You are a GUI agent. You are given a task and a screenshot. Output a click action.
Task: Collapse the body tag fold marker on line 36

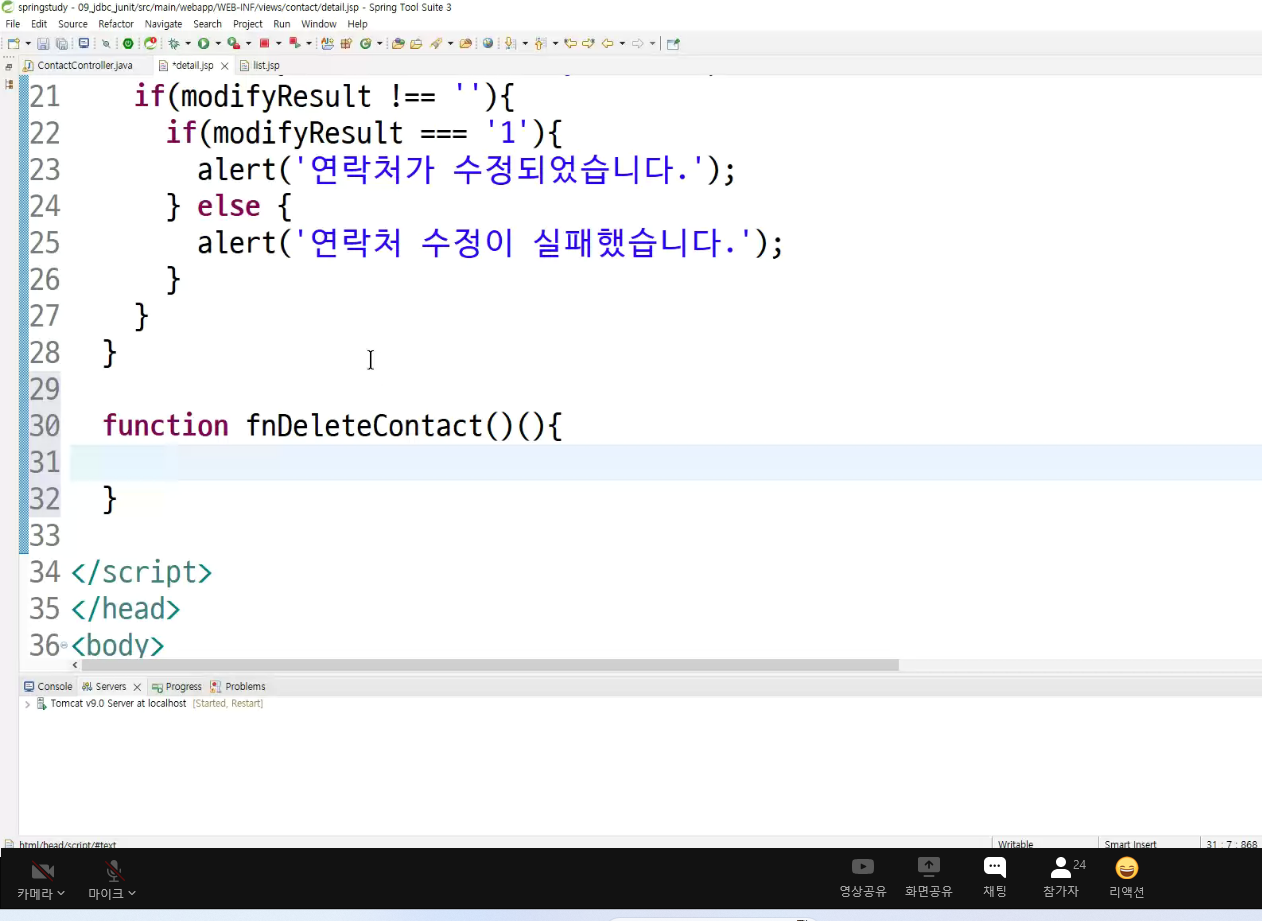64,646
